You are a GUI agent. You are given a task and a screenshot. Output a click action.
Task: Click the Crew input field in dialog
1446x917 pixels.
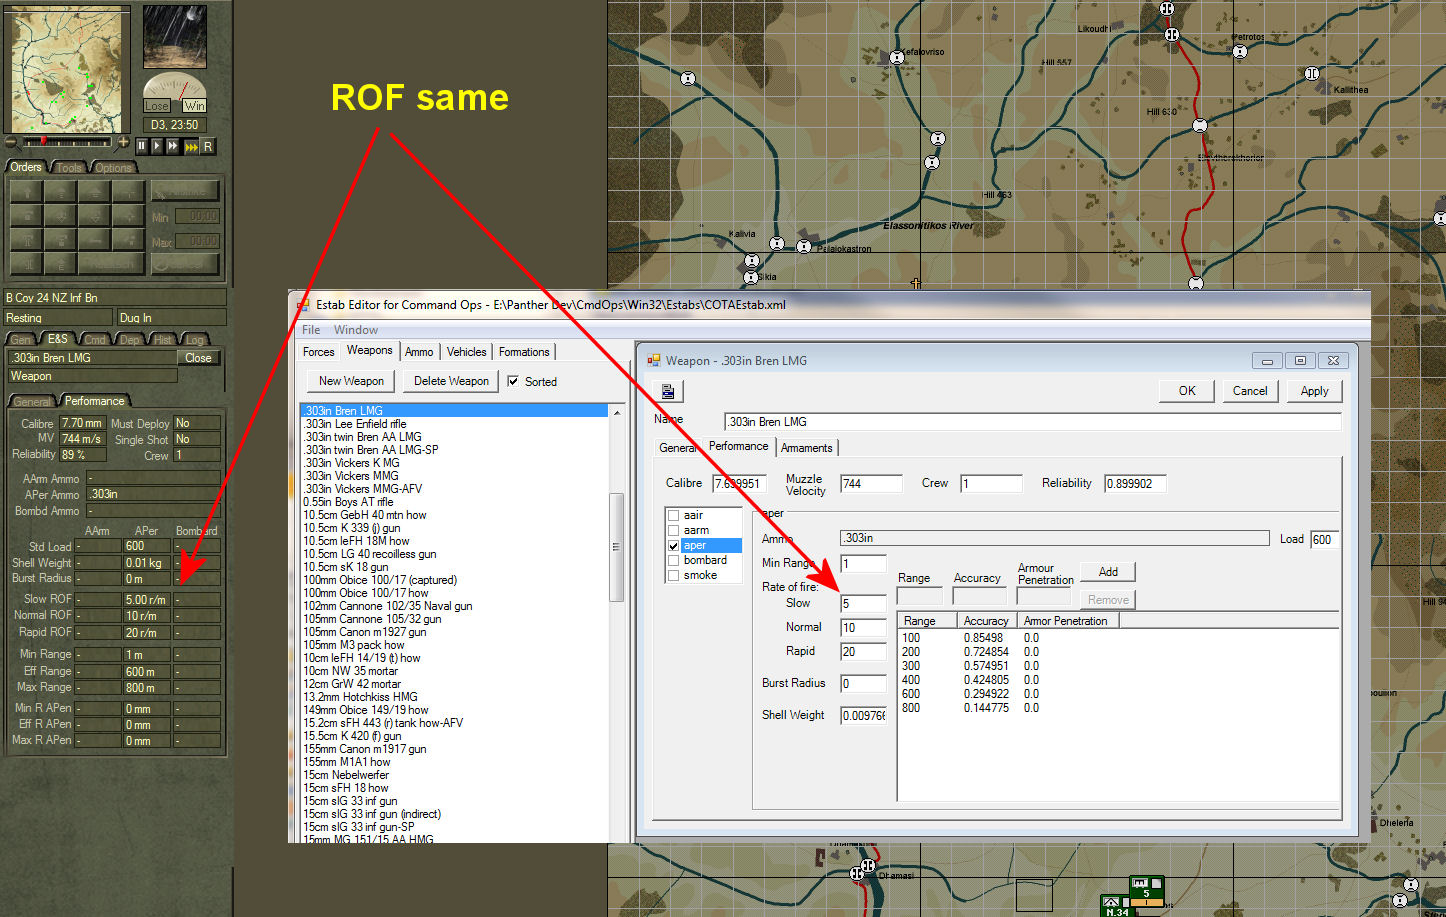[x=991, y=484]
